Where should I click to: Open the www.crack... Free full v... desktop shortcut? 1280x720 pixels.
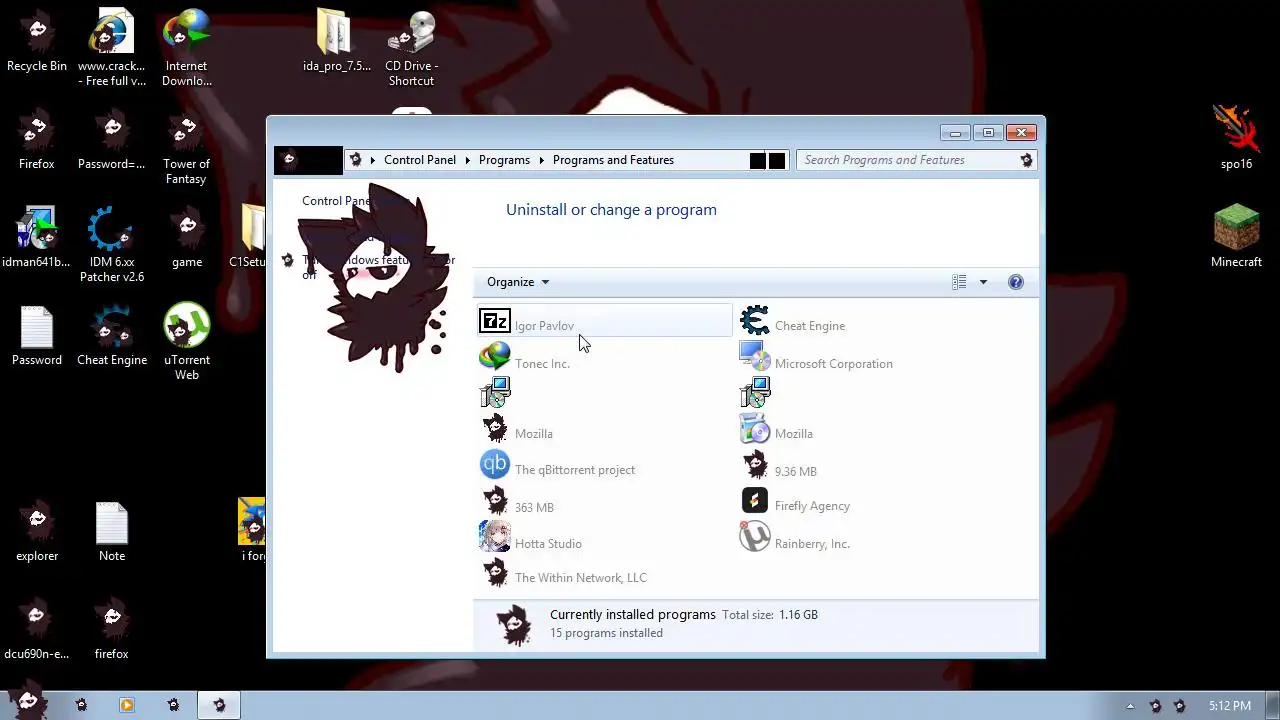(x=112, y=49)
